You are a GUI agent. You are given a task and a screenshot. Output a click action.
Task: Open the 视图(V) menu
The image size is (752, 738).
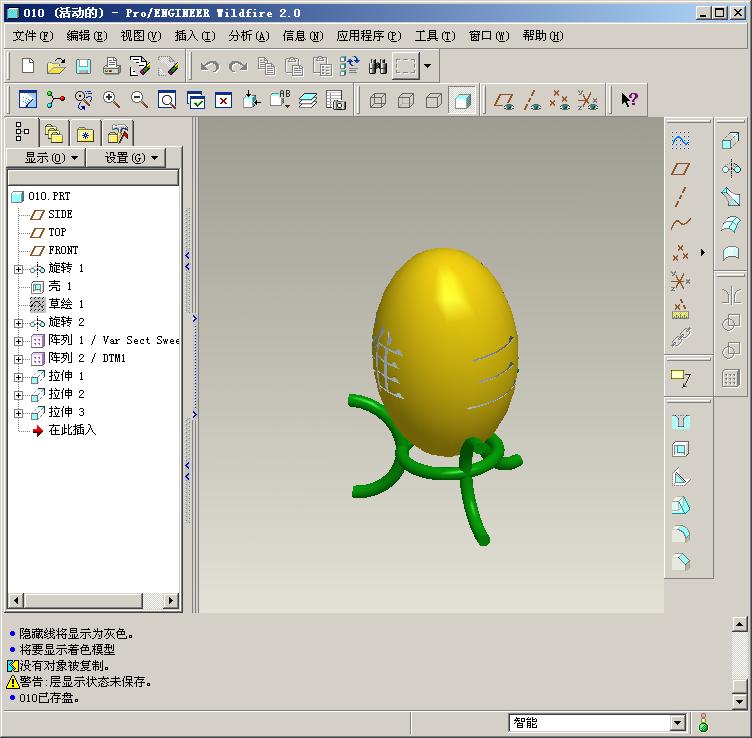pyautogui.click(x=141, y=36)
